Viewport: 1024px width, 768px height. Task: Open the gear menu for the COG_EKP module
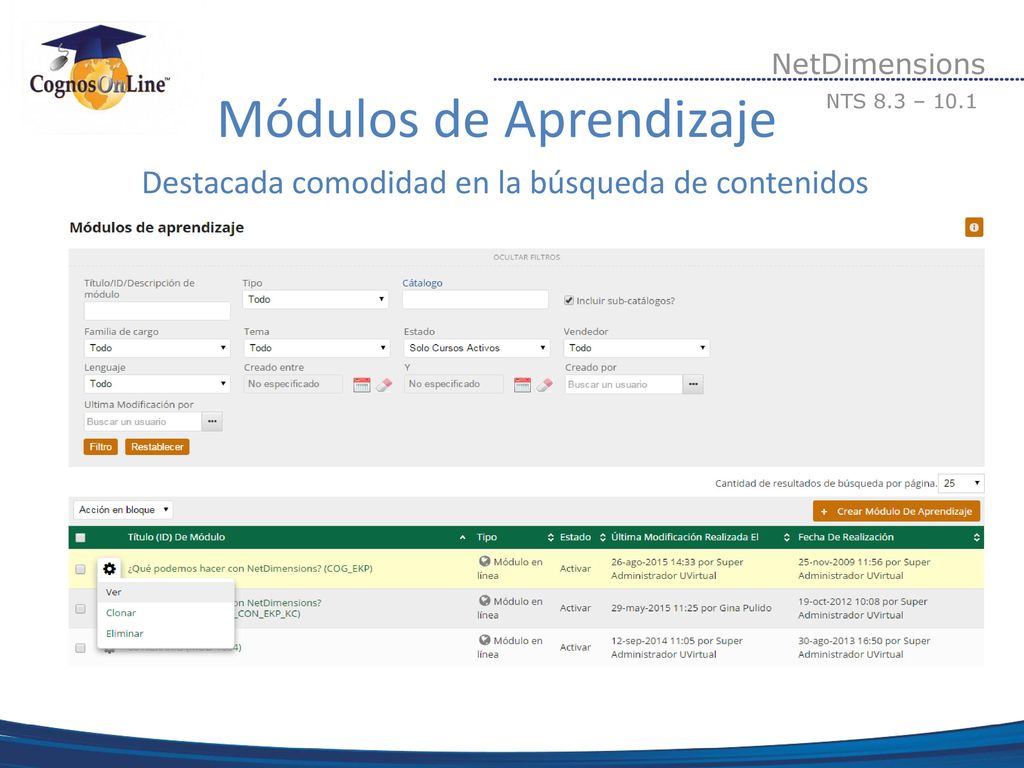point(109,569)
